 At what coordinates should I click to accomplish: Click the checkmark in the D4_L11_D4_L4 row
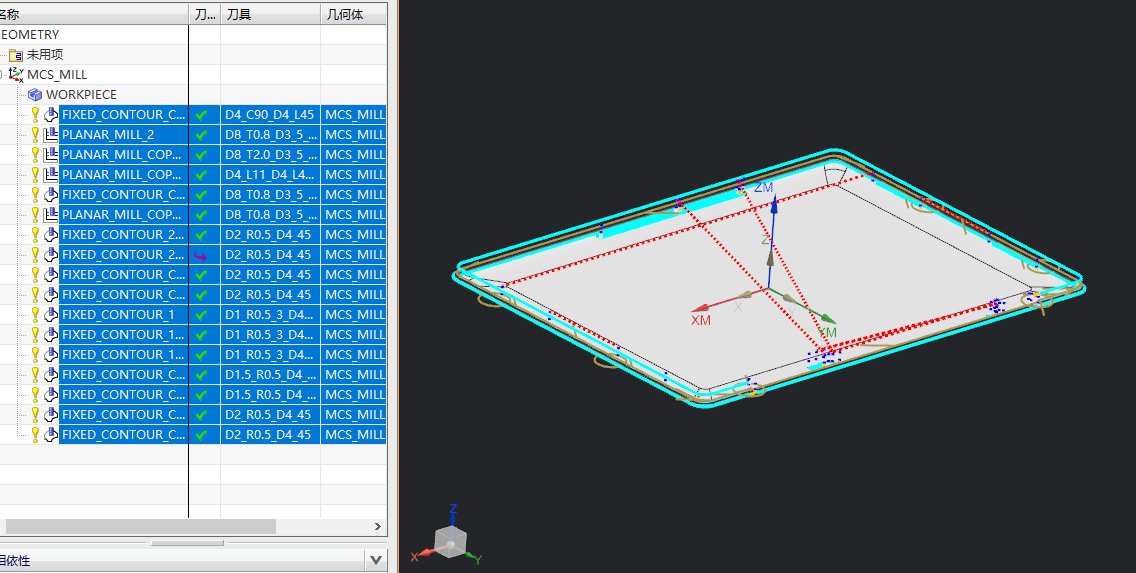click(x=201, y=175)
